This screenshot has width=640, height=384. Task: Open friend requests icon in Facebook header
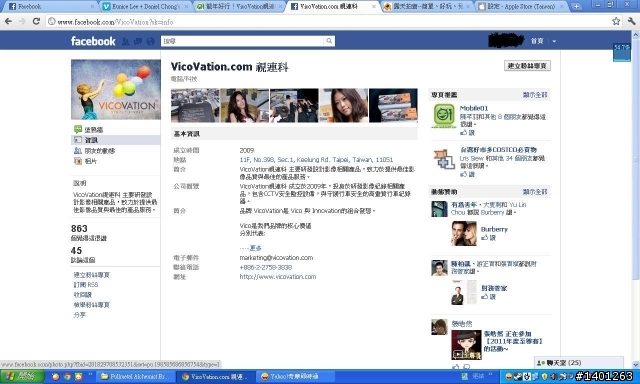[126, 41]
